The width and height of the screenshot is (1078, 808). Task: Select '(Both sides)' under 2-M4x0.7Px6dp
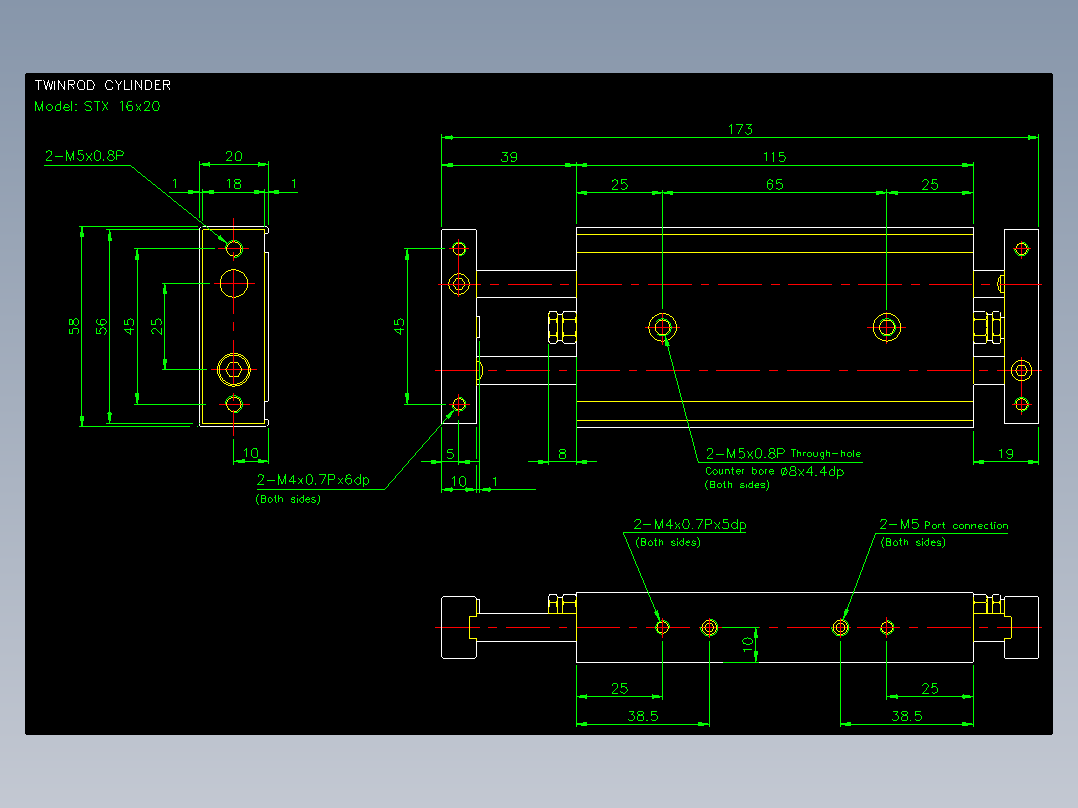coord(288,499)
